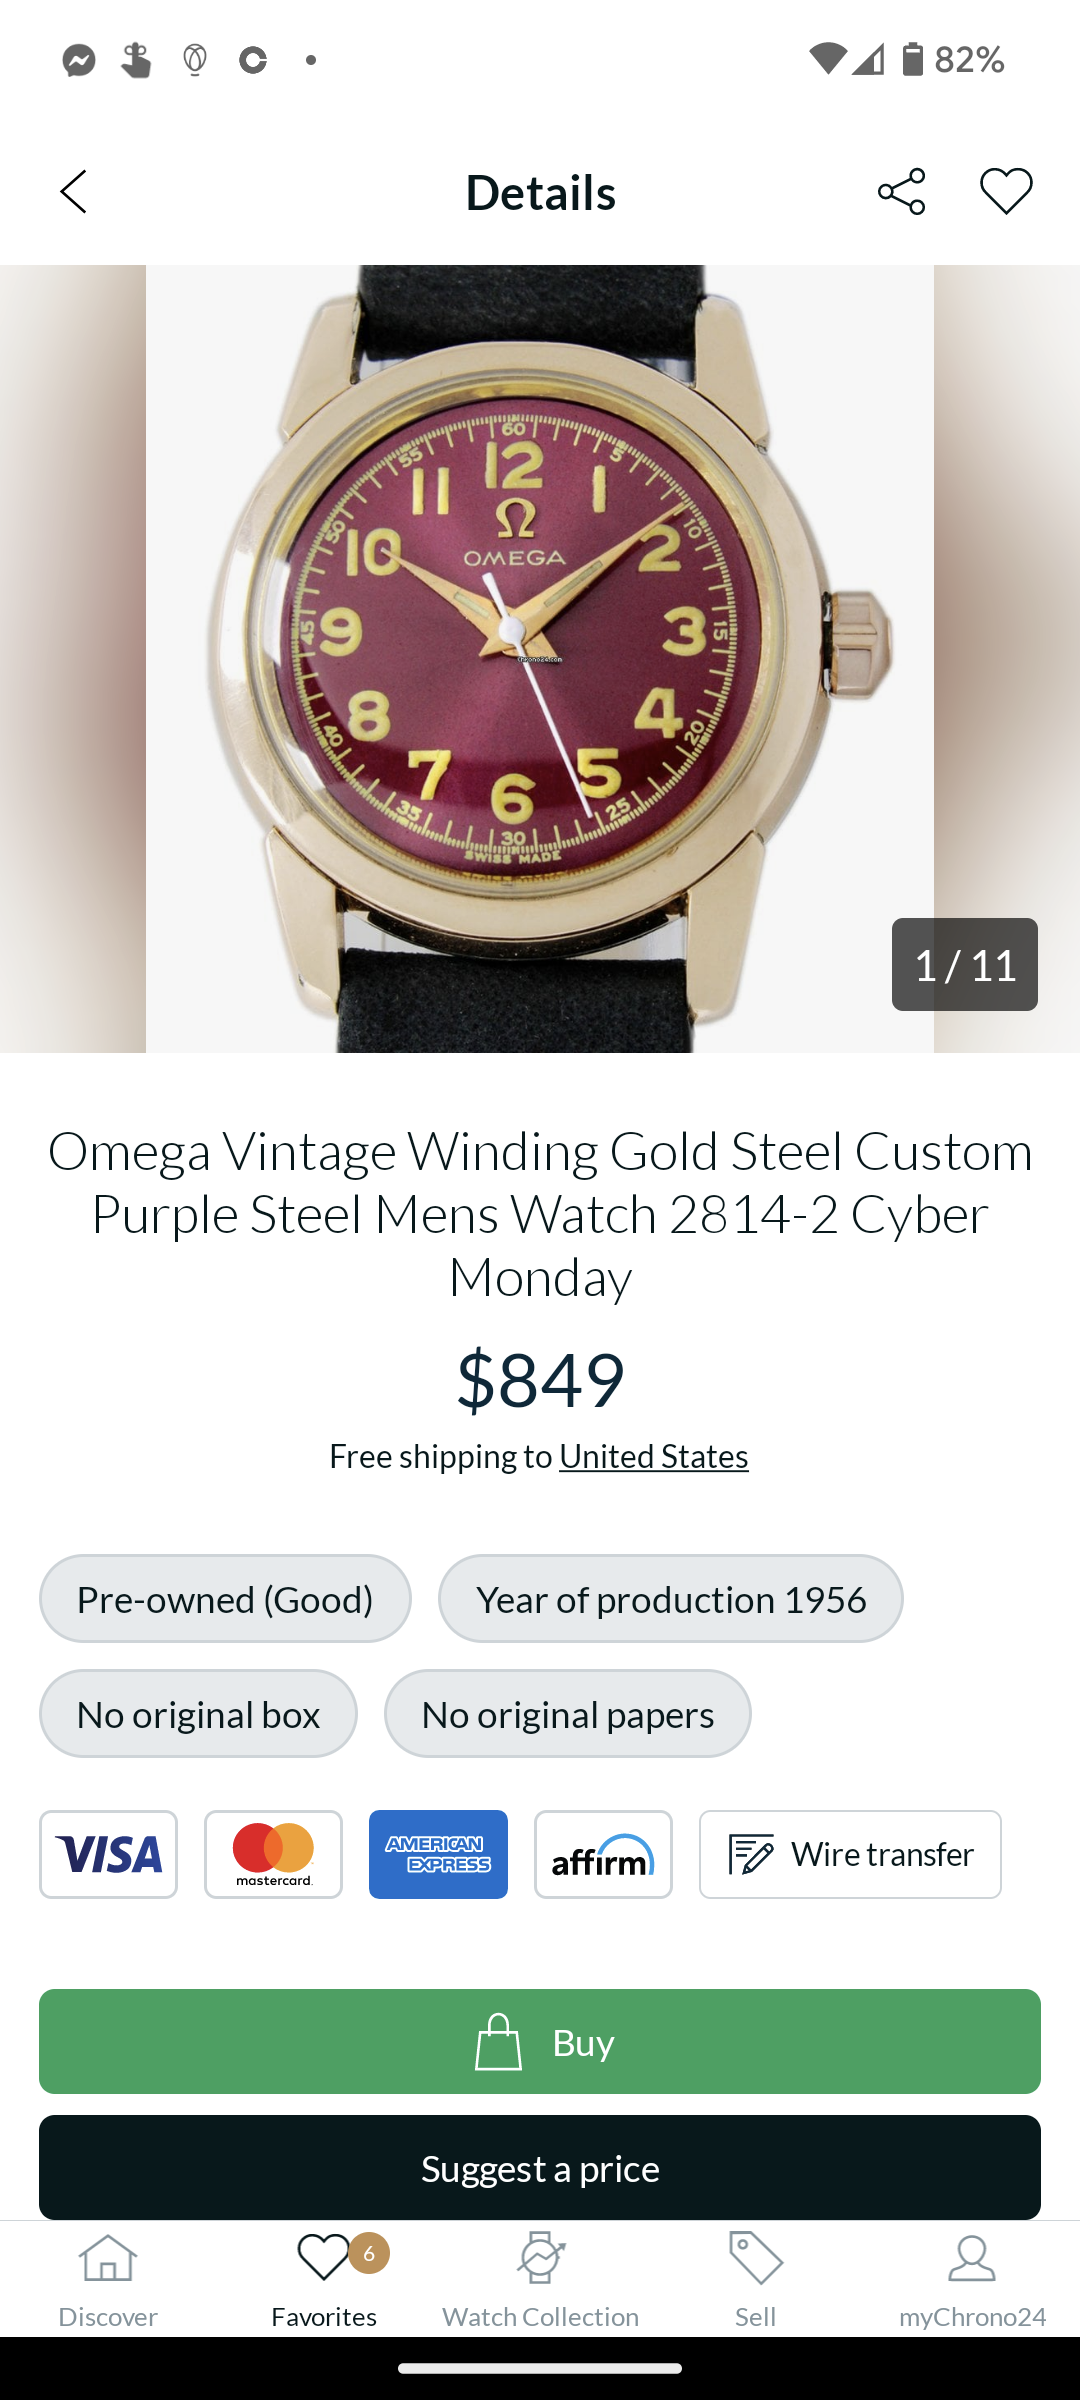
Task: Select the Wire transfer payment option
Action: coord(850,1854)
